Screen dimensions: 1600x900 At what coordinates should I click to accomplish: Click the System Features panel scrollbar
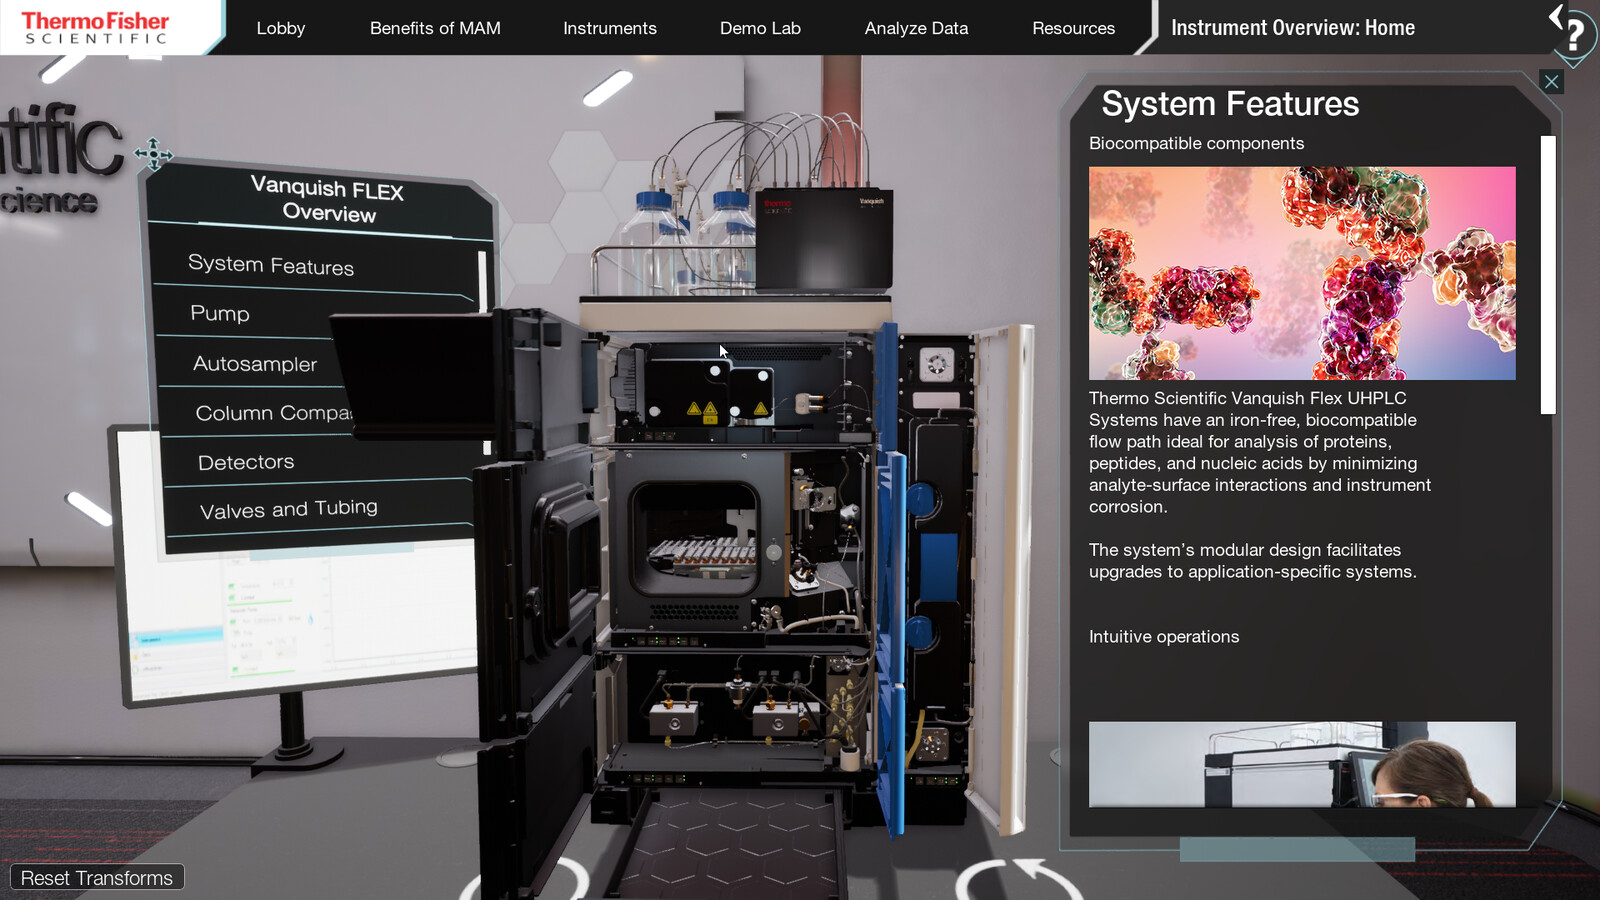pos(1548,275)
